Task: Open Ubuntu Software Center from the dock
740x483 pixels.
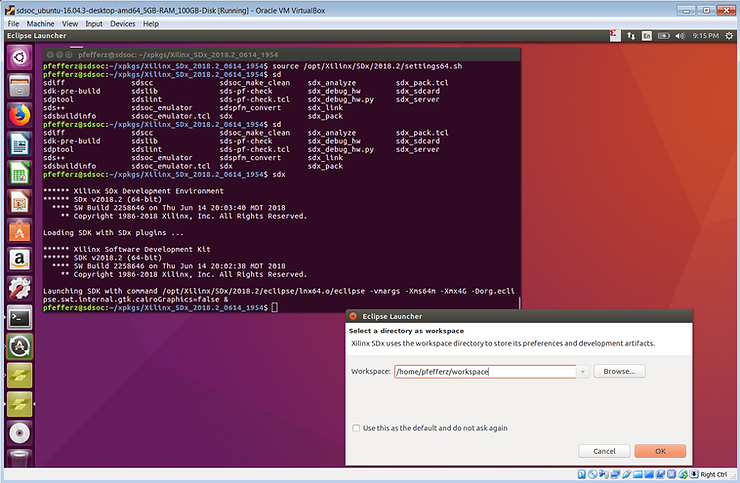Action: (x=19, y=231)
